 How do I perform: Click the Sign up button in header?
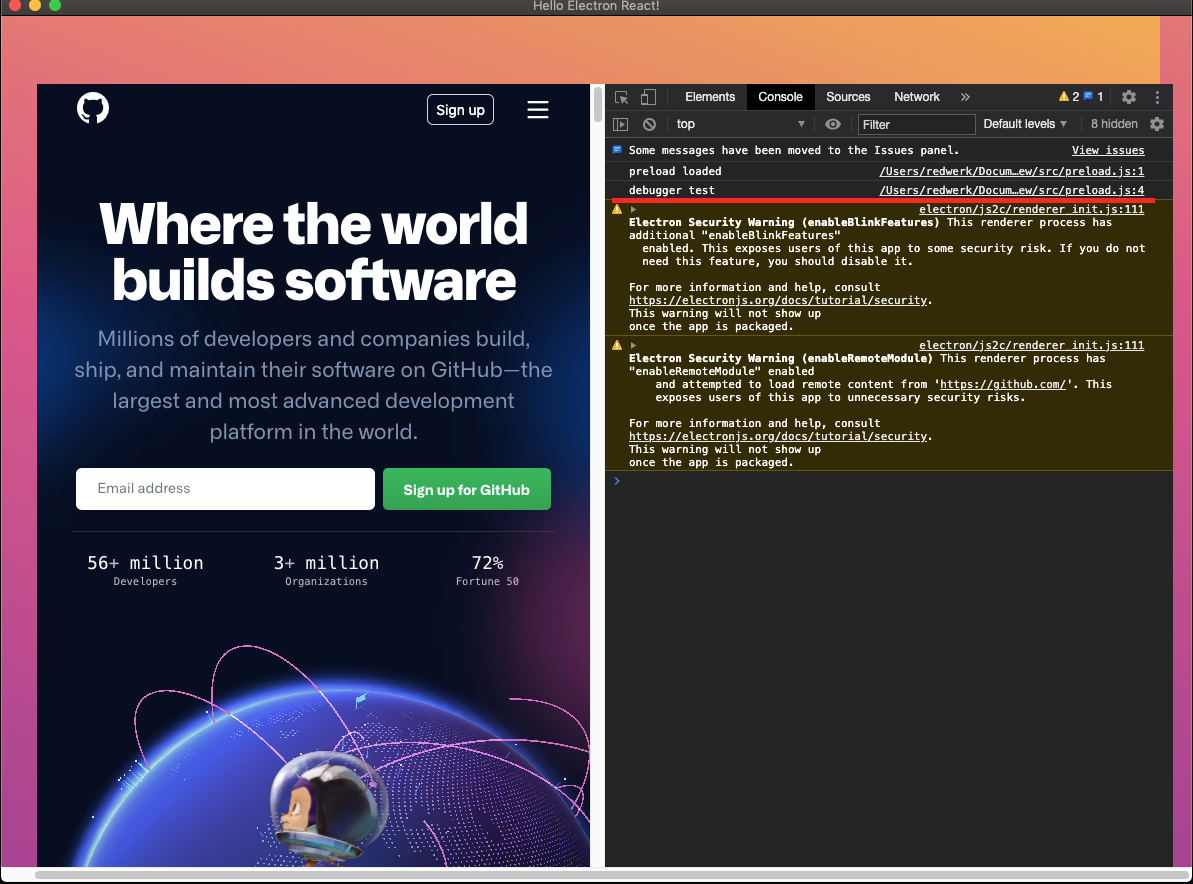pos(460,110)
